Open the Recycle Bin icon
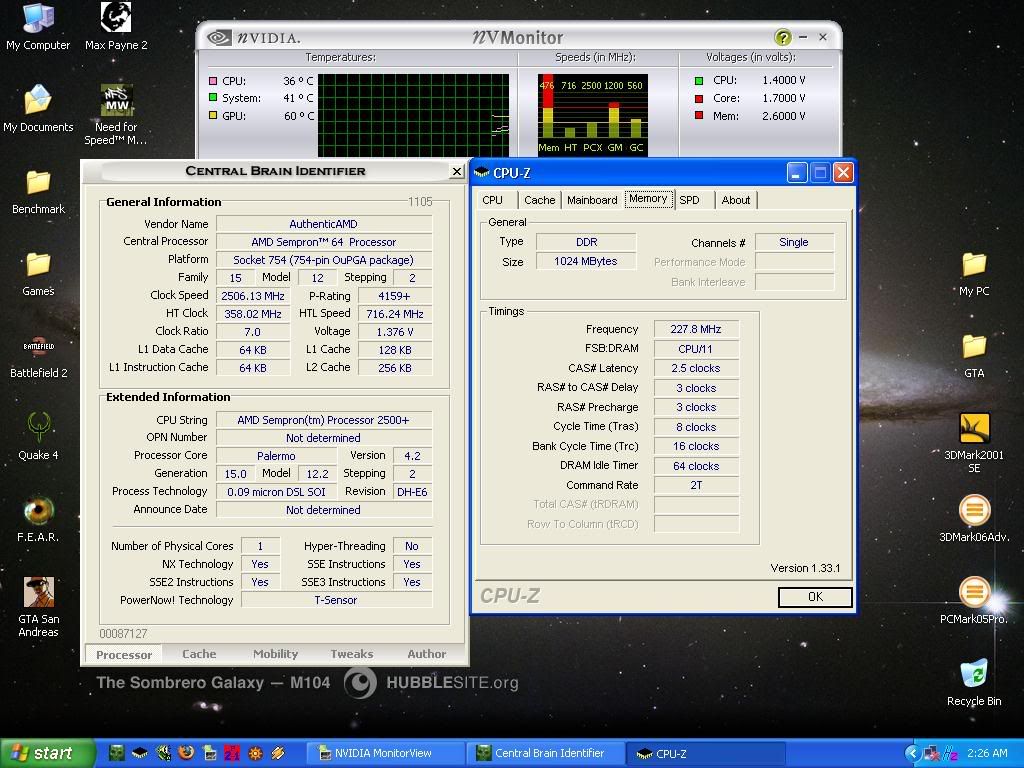Viewport: 1024px width, 768px height. click(x=973, y=674)
